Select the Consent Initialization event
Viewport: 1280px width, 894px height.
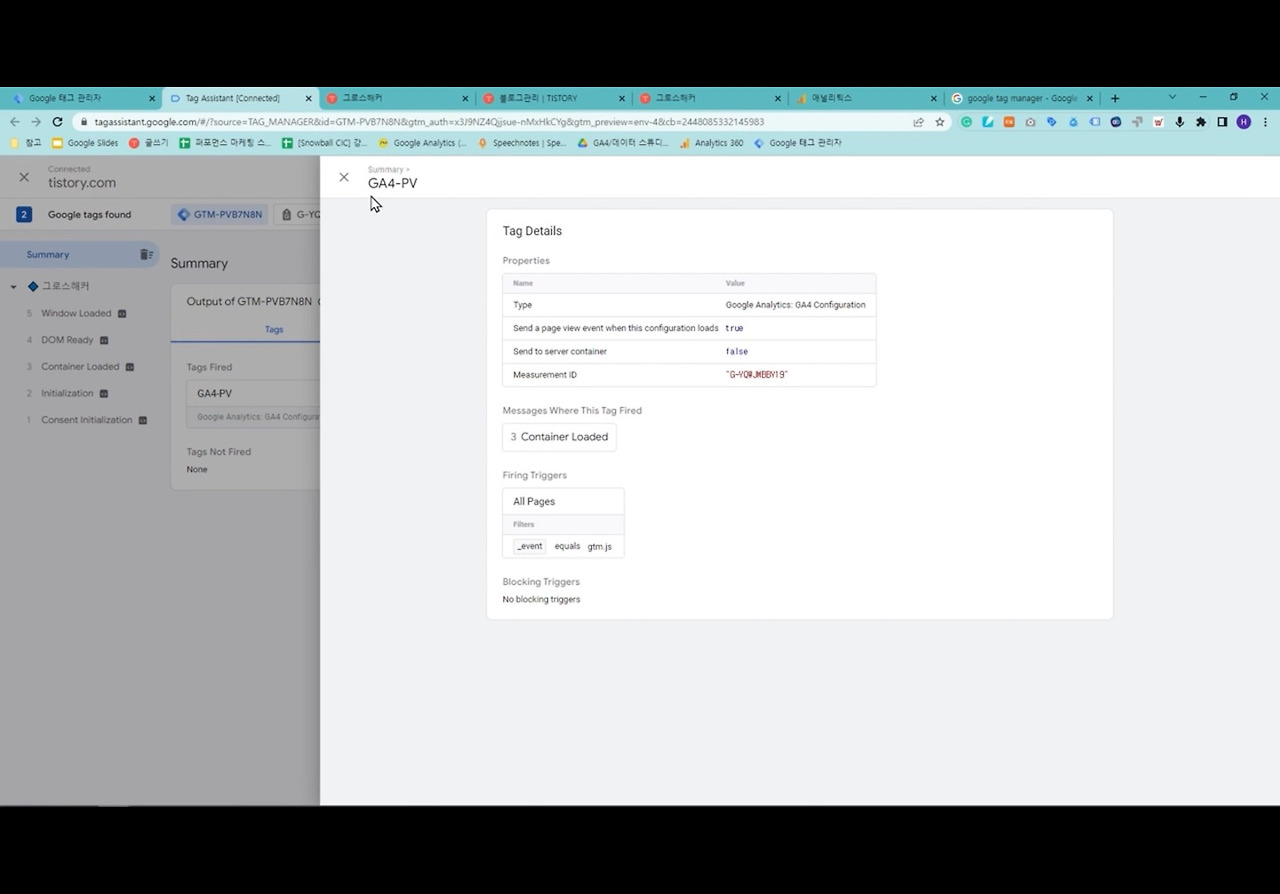point(87,420)
